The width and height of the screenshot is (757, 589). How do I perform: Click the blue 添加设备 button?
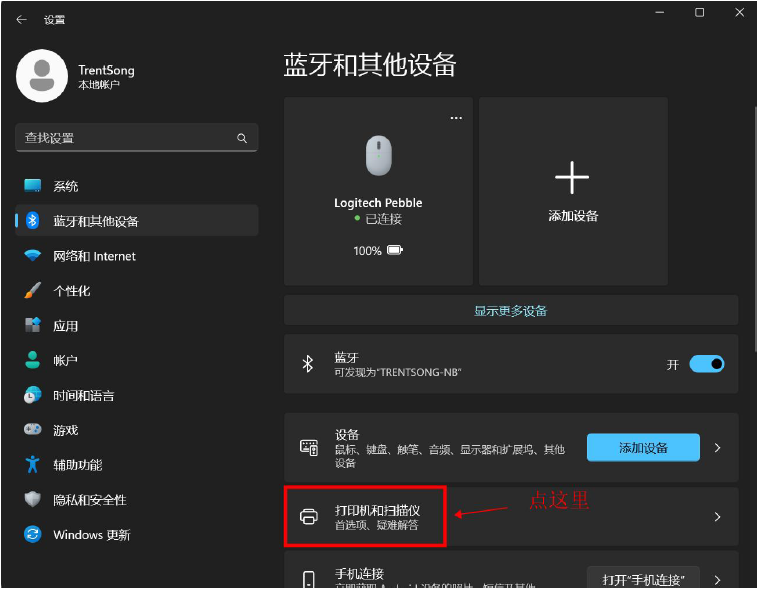(643, 448)
